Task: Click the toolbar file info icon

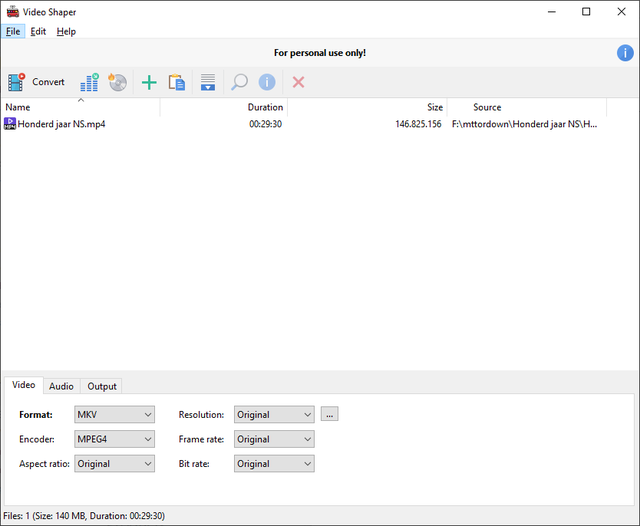Action: 267,82
